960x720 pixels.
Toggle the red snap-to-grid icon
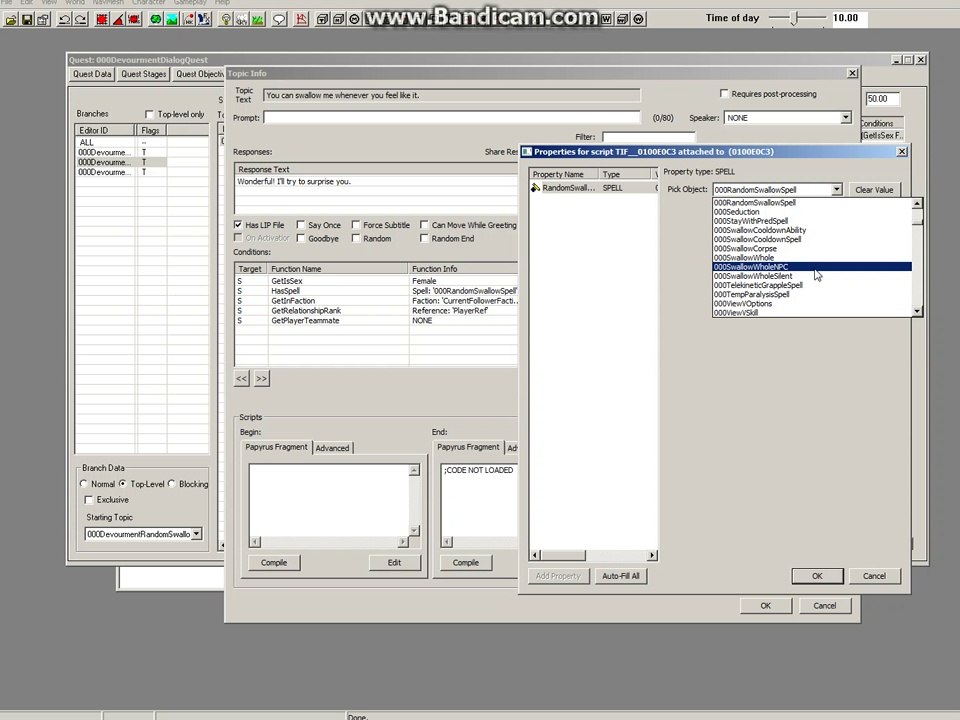102,20
